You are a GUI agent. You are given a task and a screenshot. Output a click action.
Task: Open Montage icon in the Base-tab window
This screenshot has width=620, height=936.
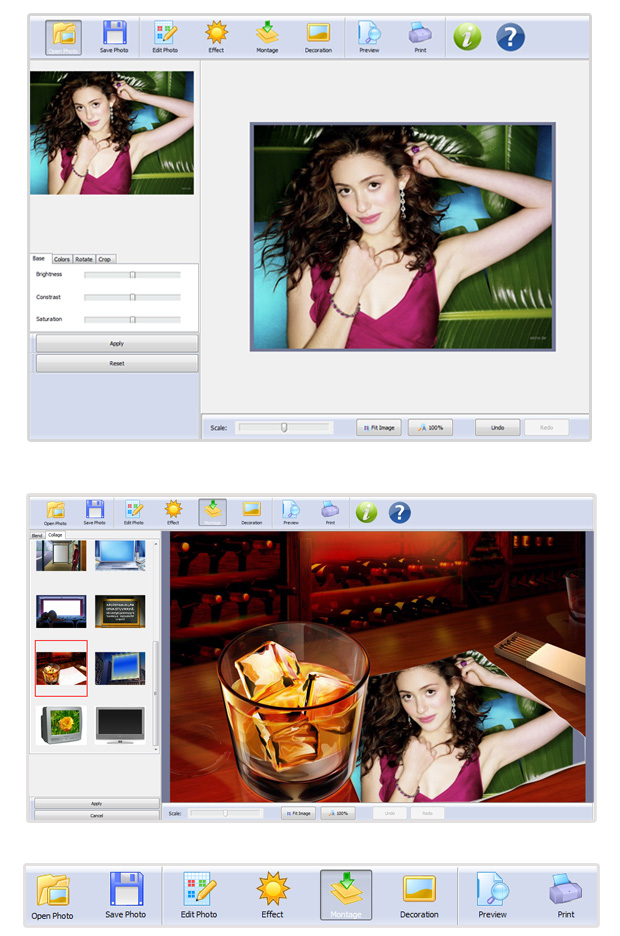pos(267,38)
